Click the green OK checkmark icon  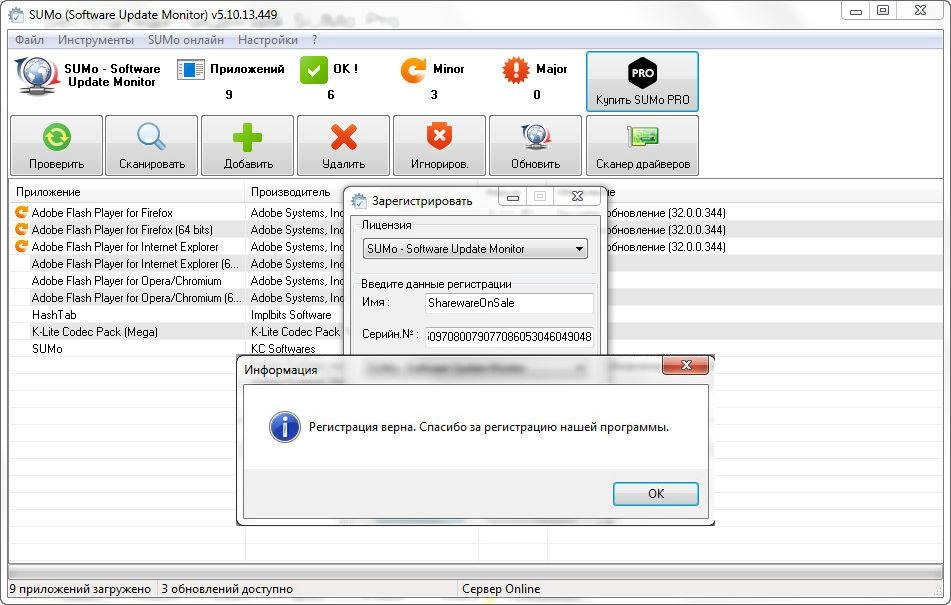[x=314, y=70]
